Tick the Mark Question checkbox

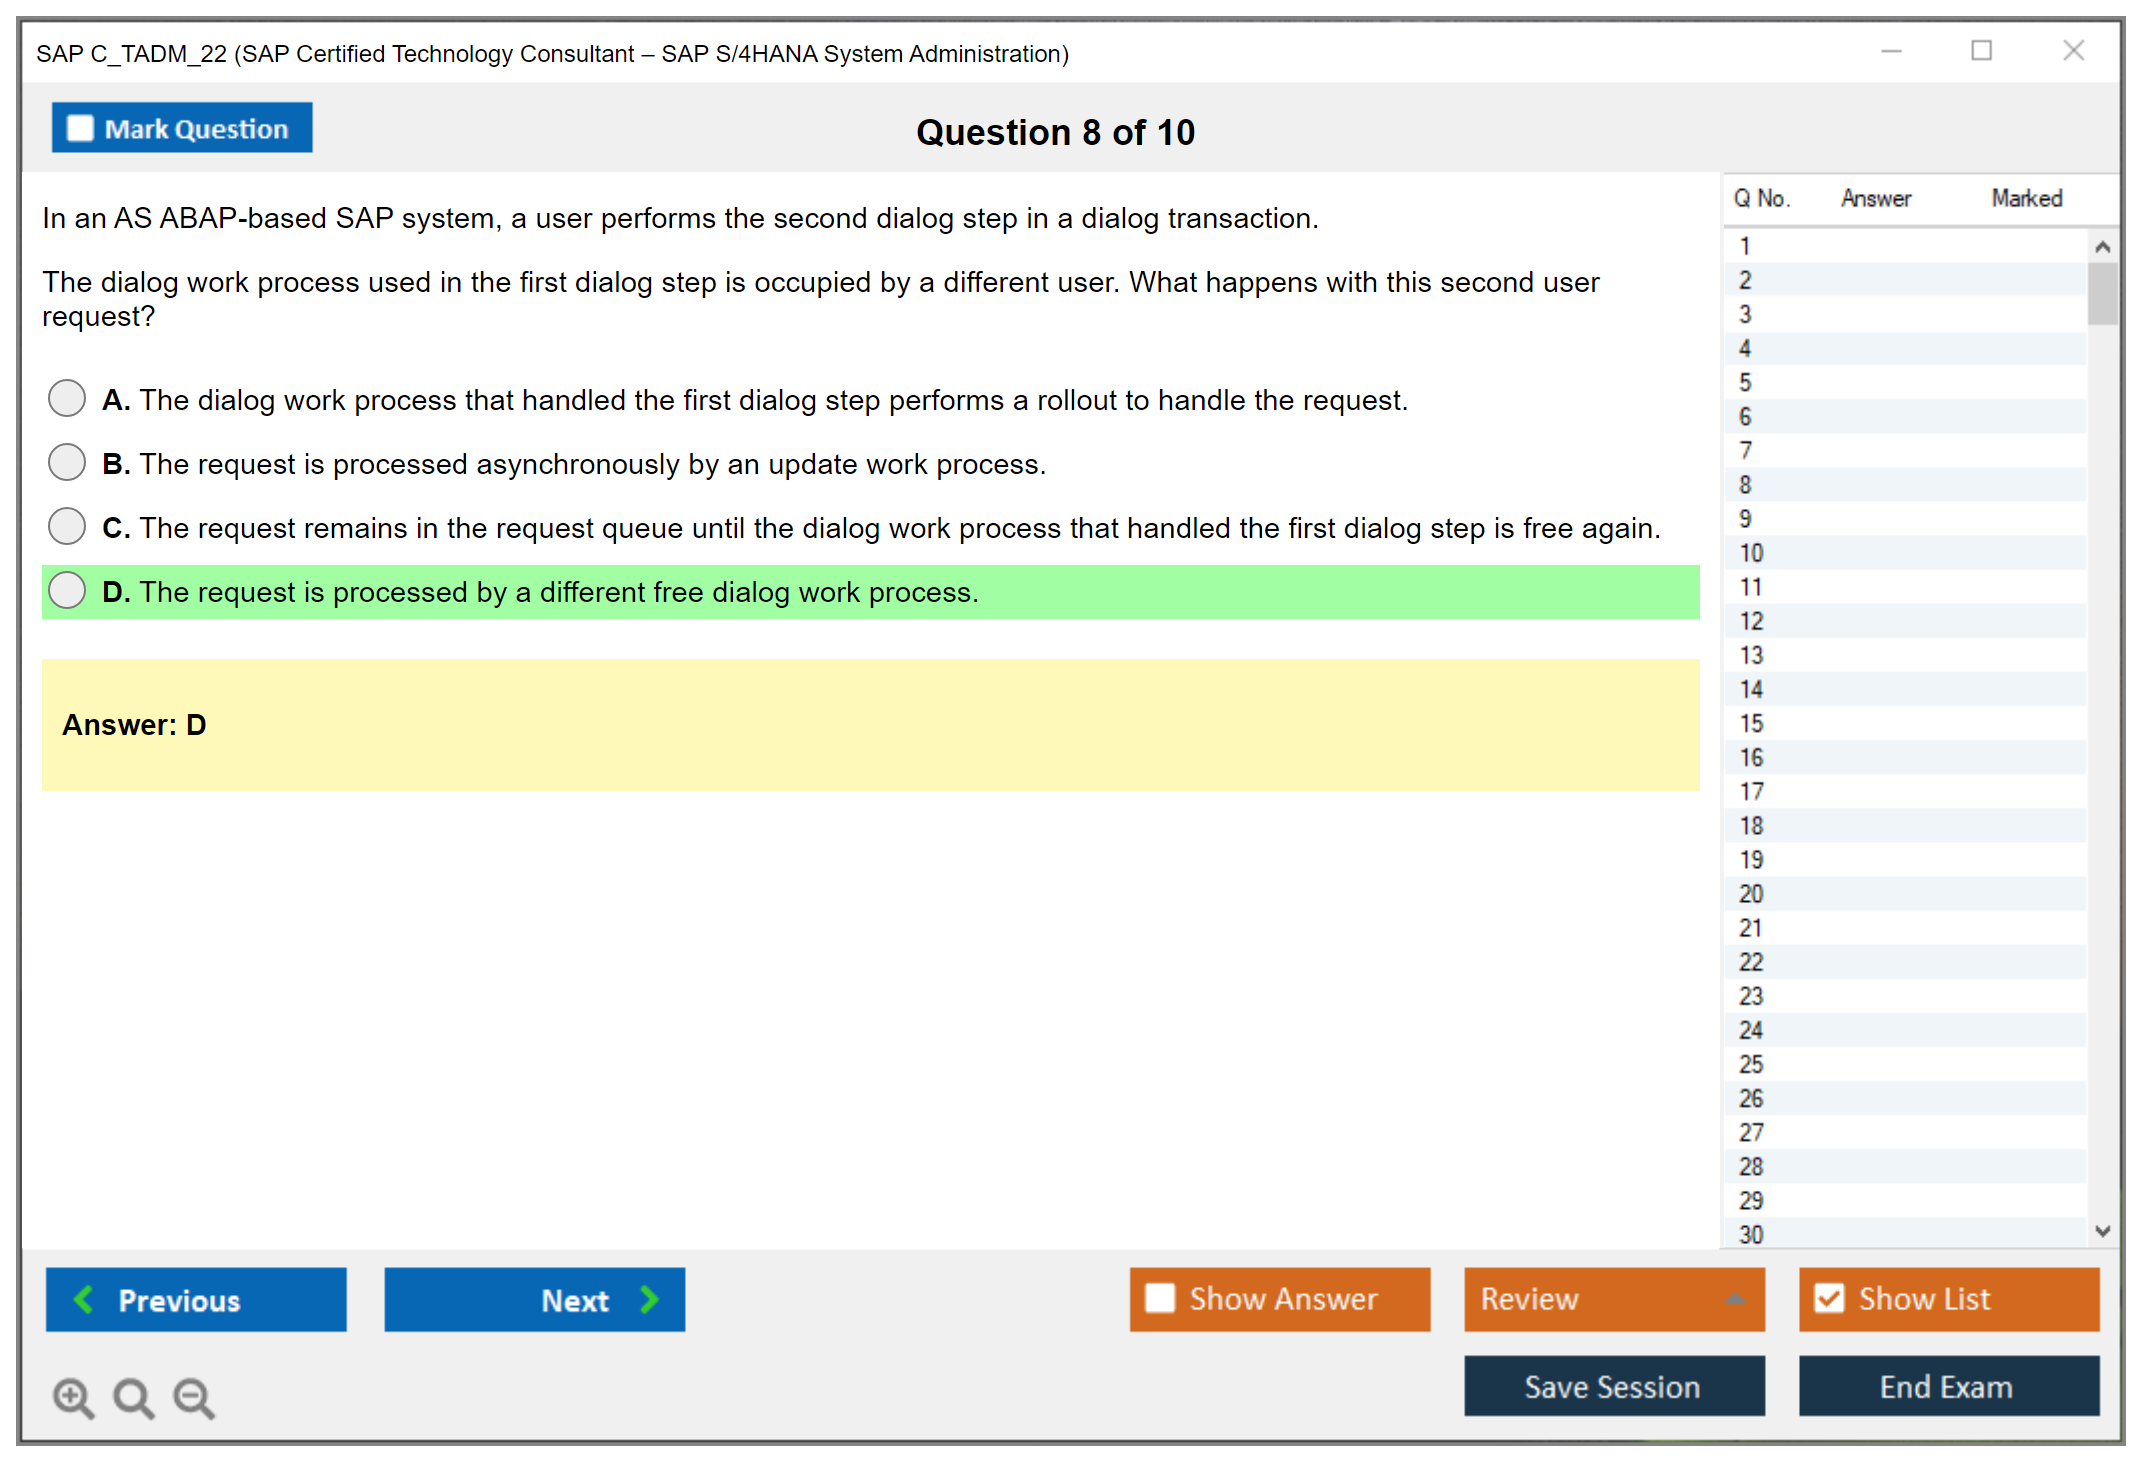(x=80, y=128)
